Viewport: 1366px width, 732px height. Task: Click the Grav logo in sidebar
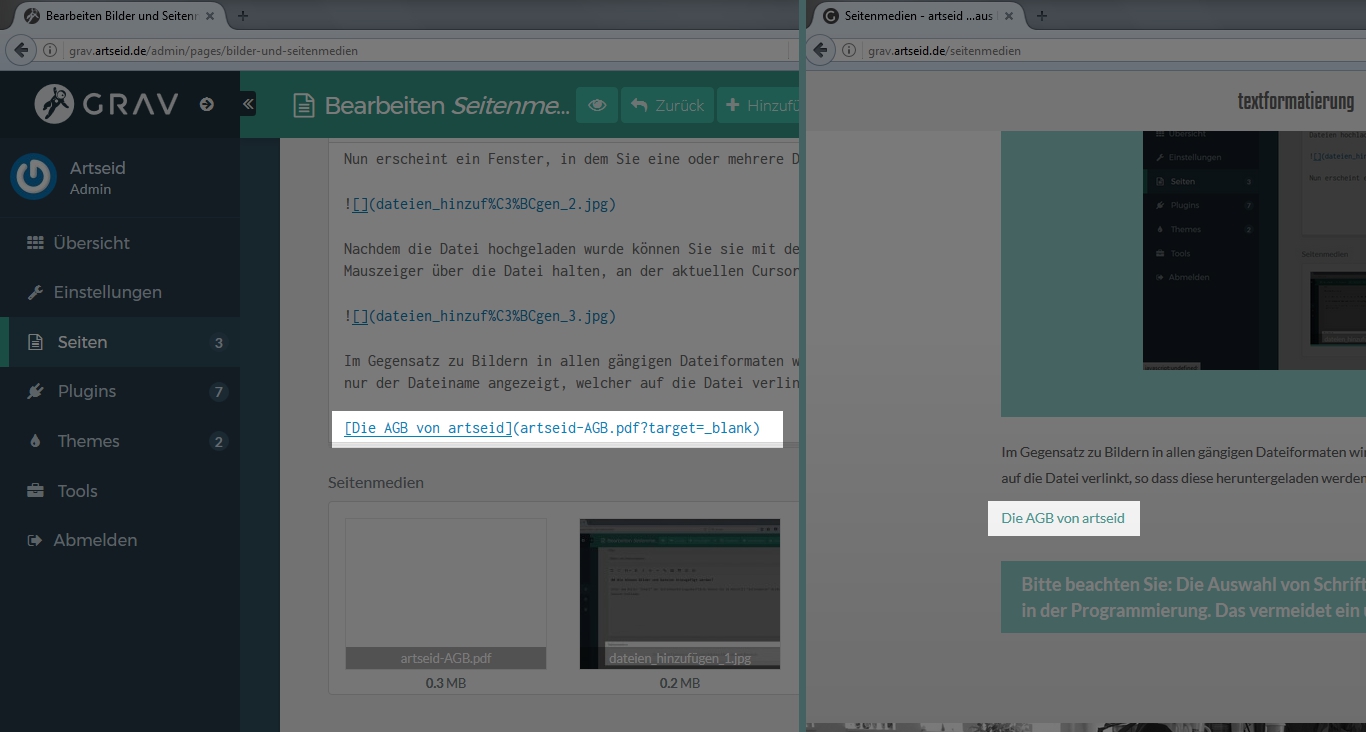point(106,104)
